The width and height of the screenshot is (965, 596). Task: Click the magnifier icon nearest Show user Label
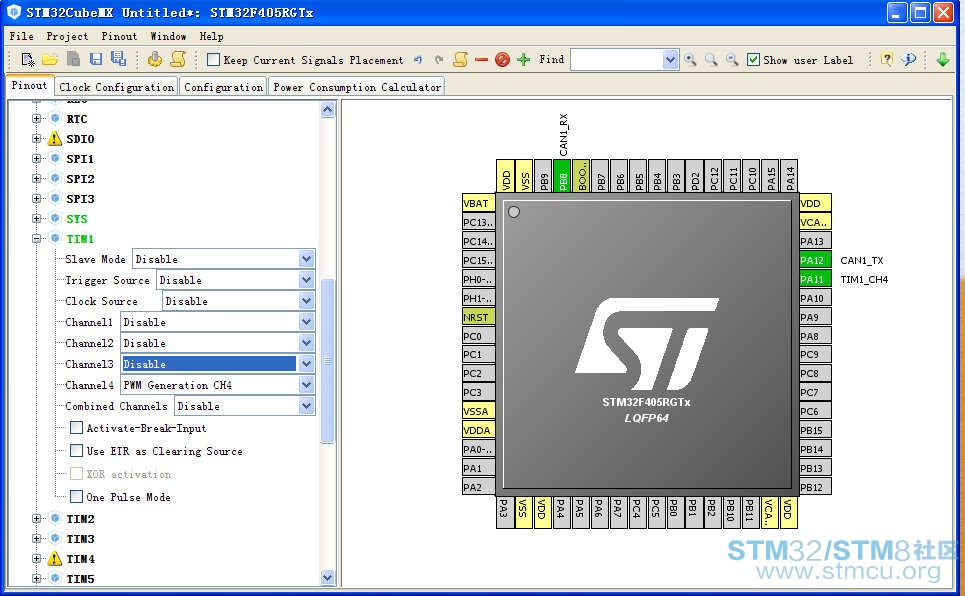732,60
